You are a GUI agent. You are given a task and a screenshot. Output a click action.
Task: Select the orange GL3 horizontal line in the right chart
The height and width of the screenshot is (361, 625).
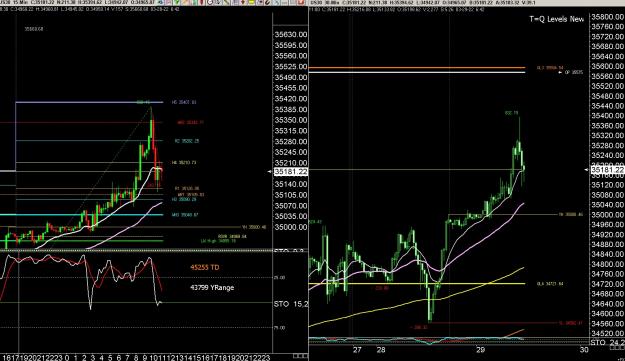[x=417, y=68]
